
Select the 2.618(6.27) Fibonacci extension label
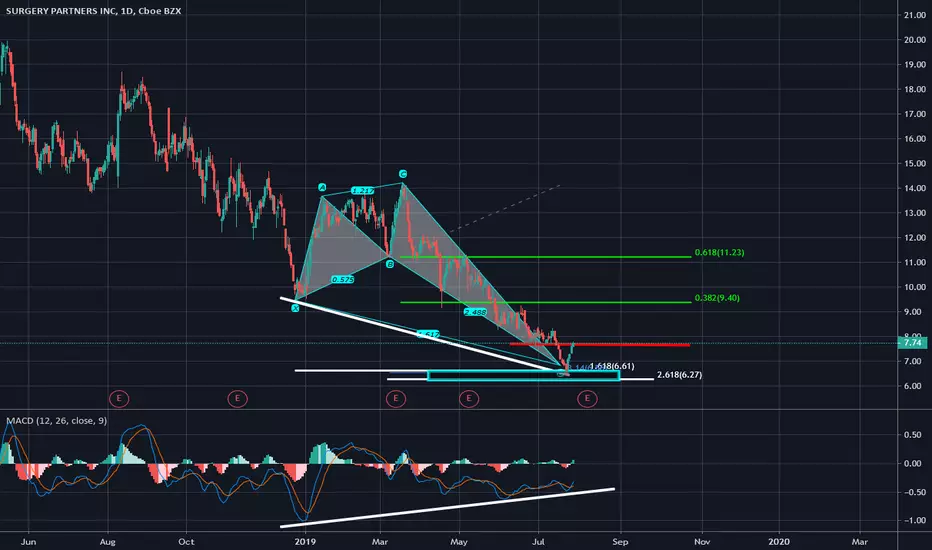click(x=679, y=375)
